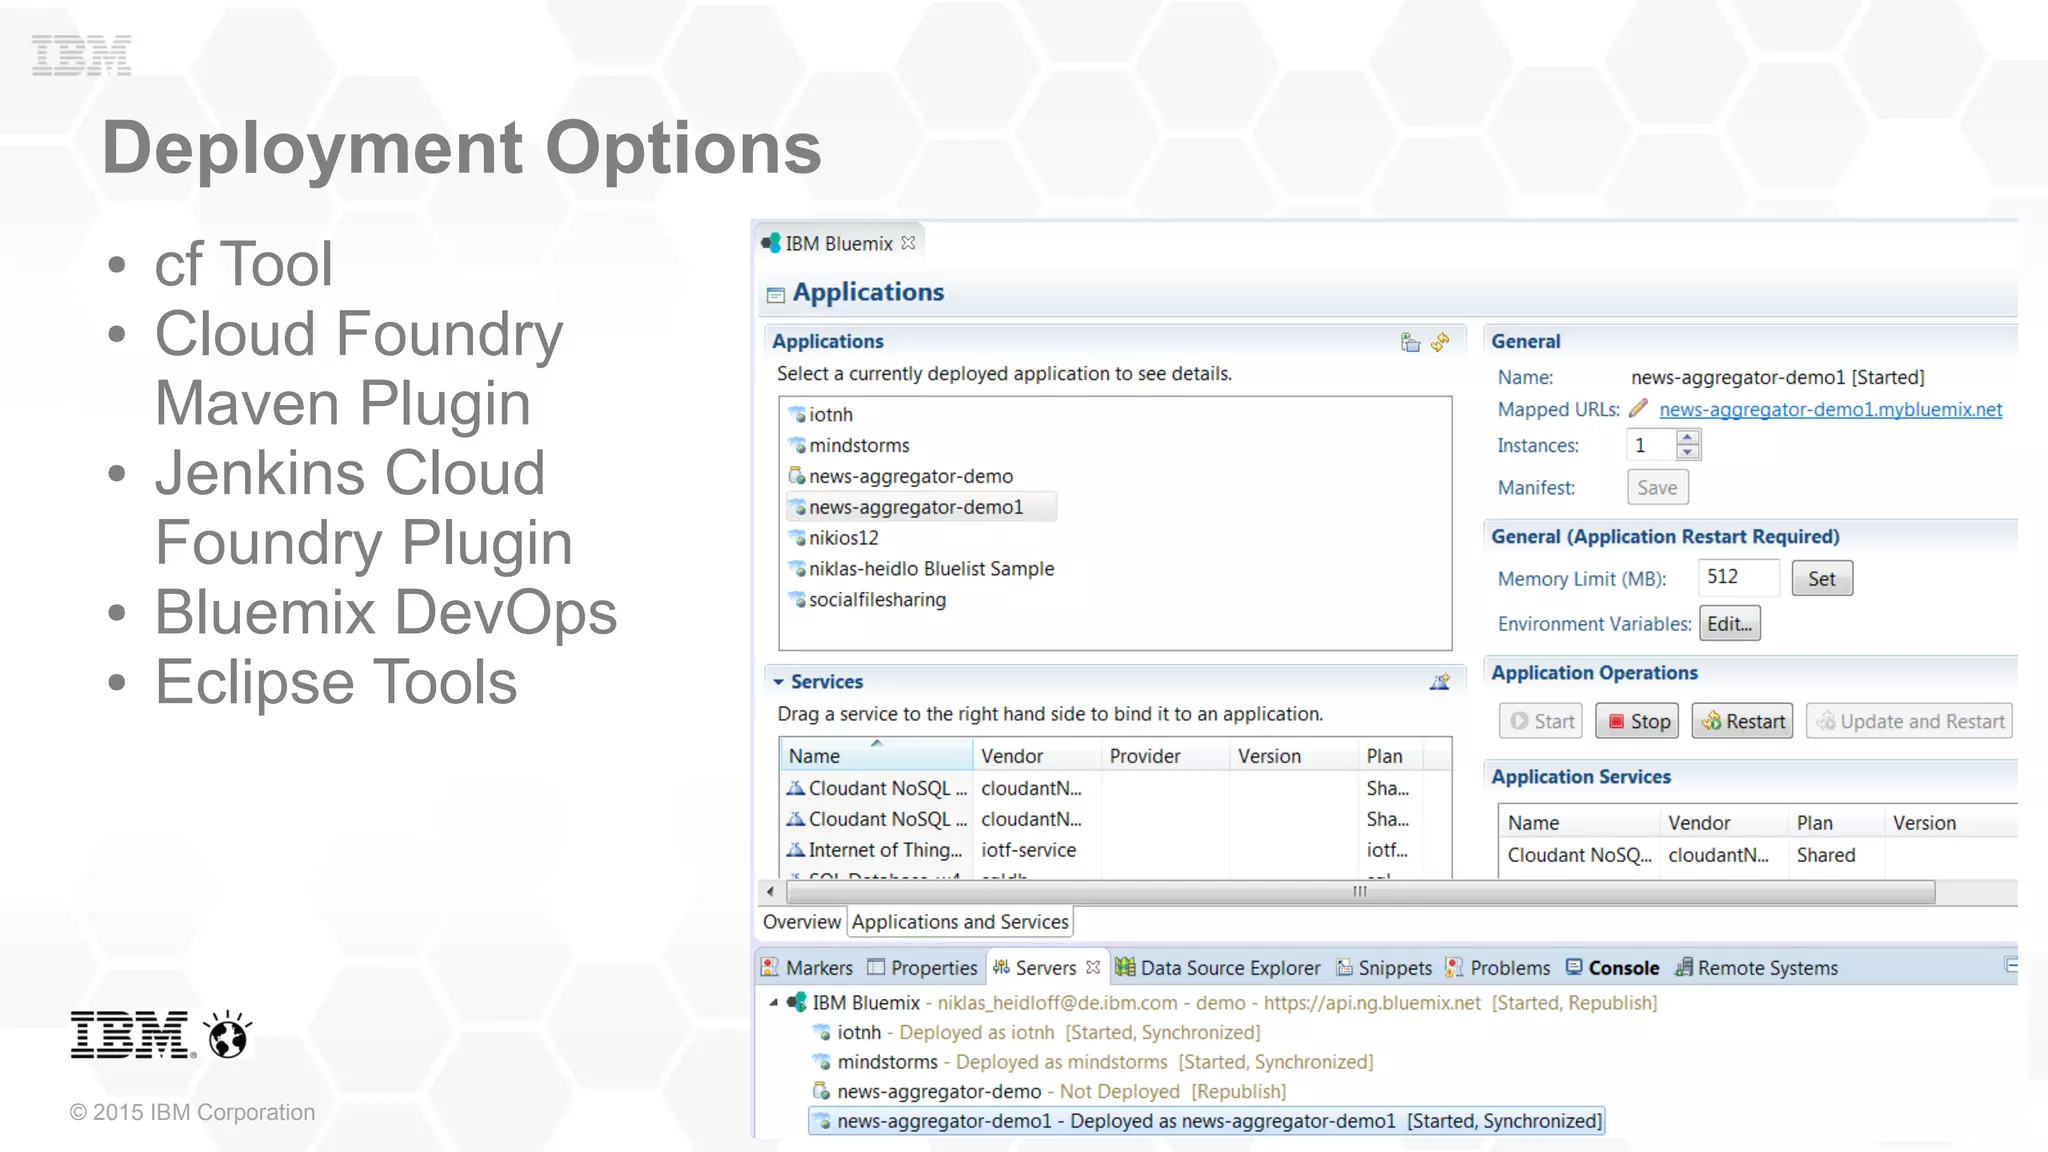The image size is (2048, 1152).
Task: Open Data Source Explorer tab
Action: (x=1218, y=968)
